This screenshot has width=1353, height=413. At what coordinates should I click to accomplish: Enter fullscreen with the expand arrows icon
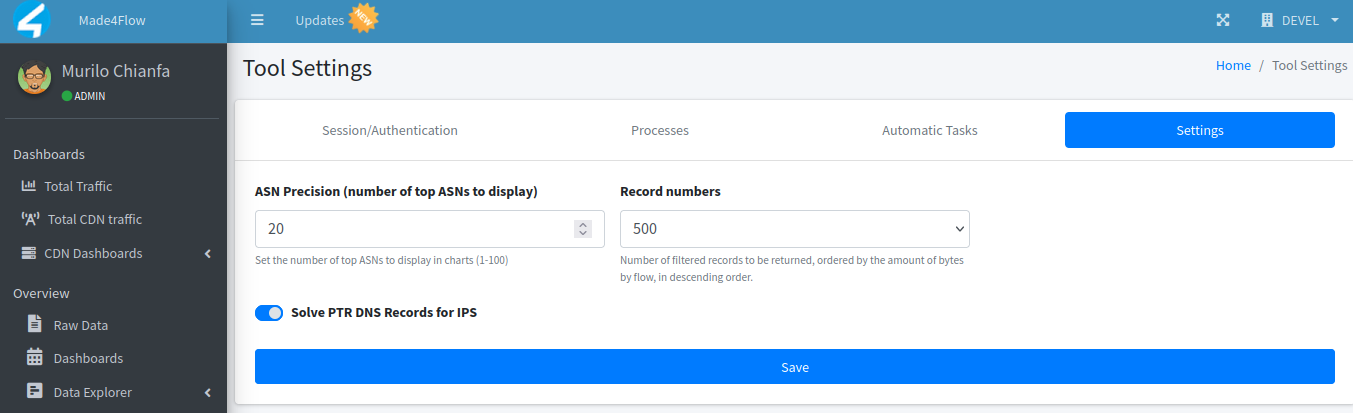[1222, 20]
